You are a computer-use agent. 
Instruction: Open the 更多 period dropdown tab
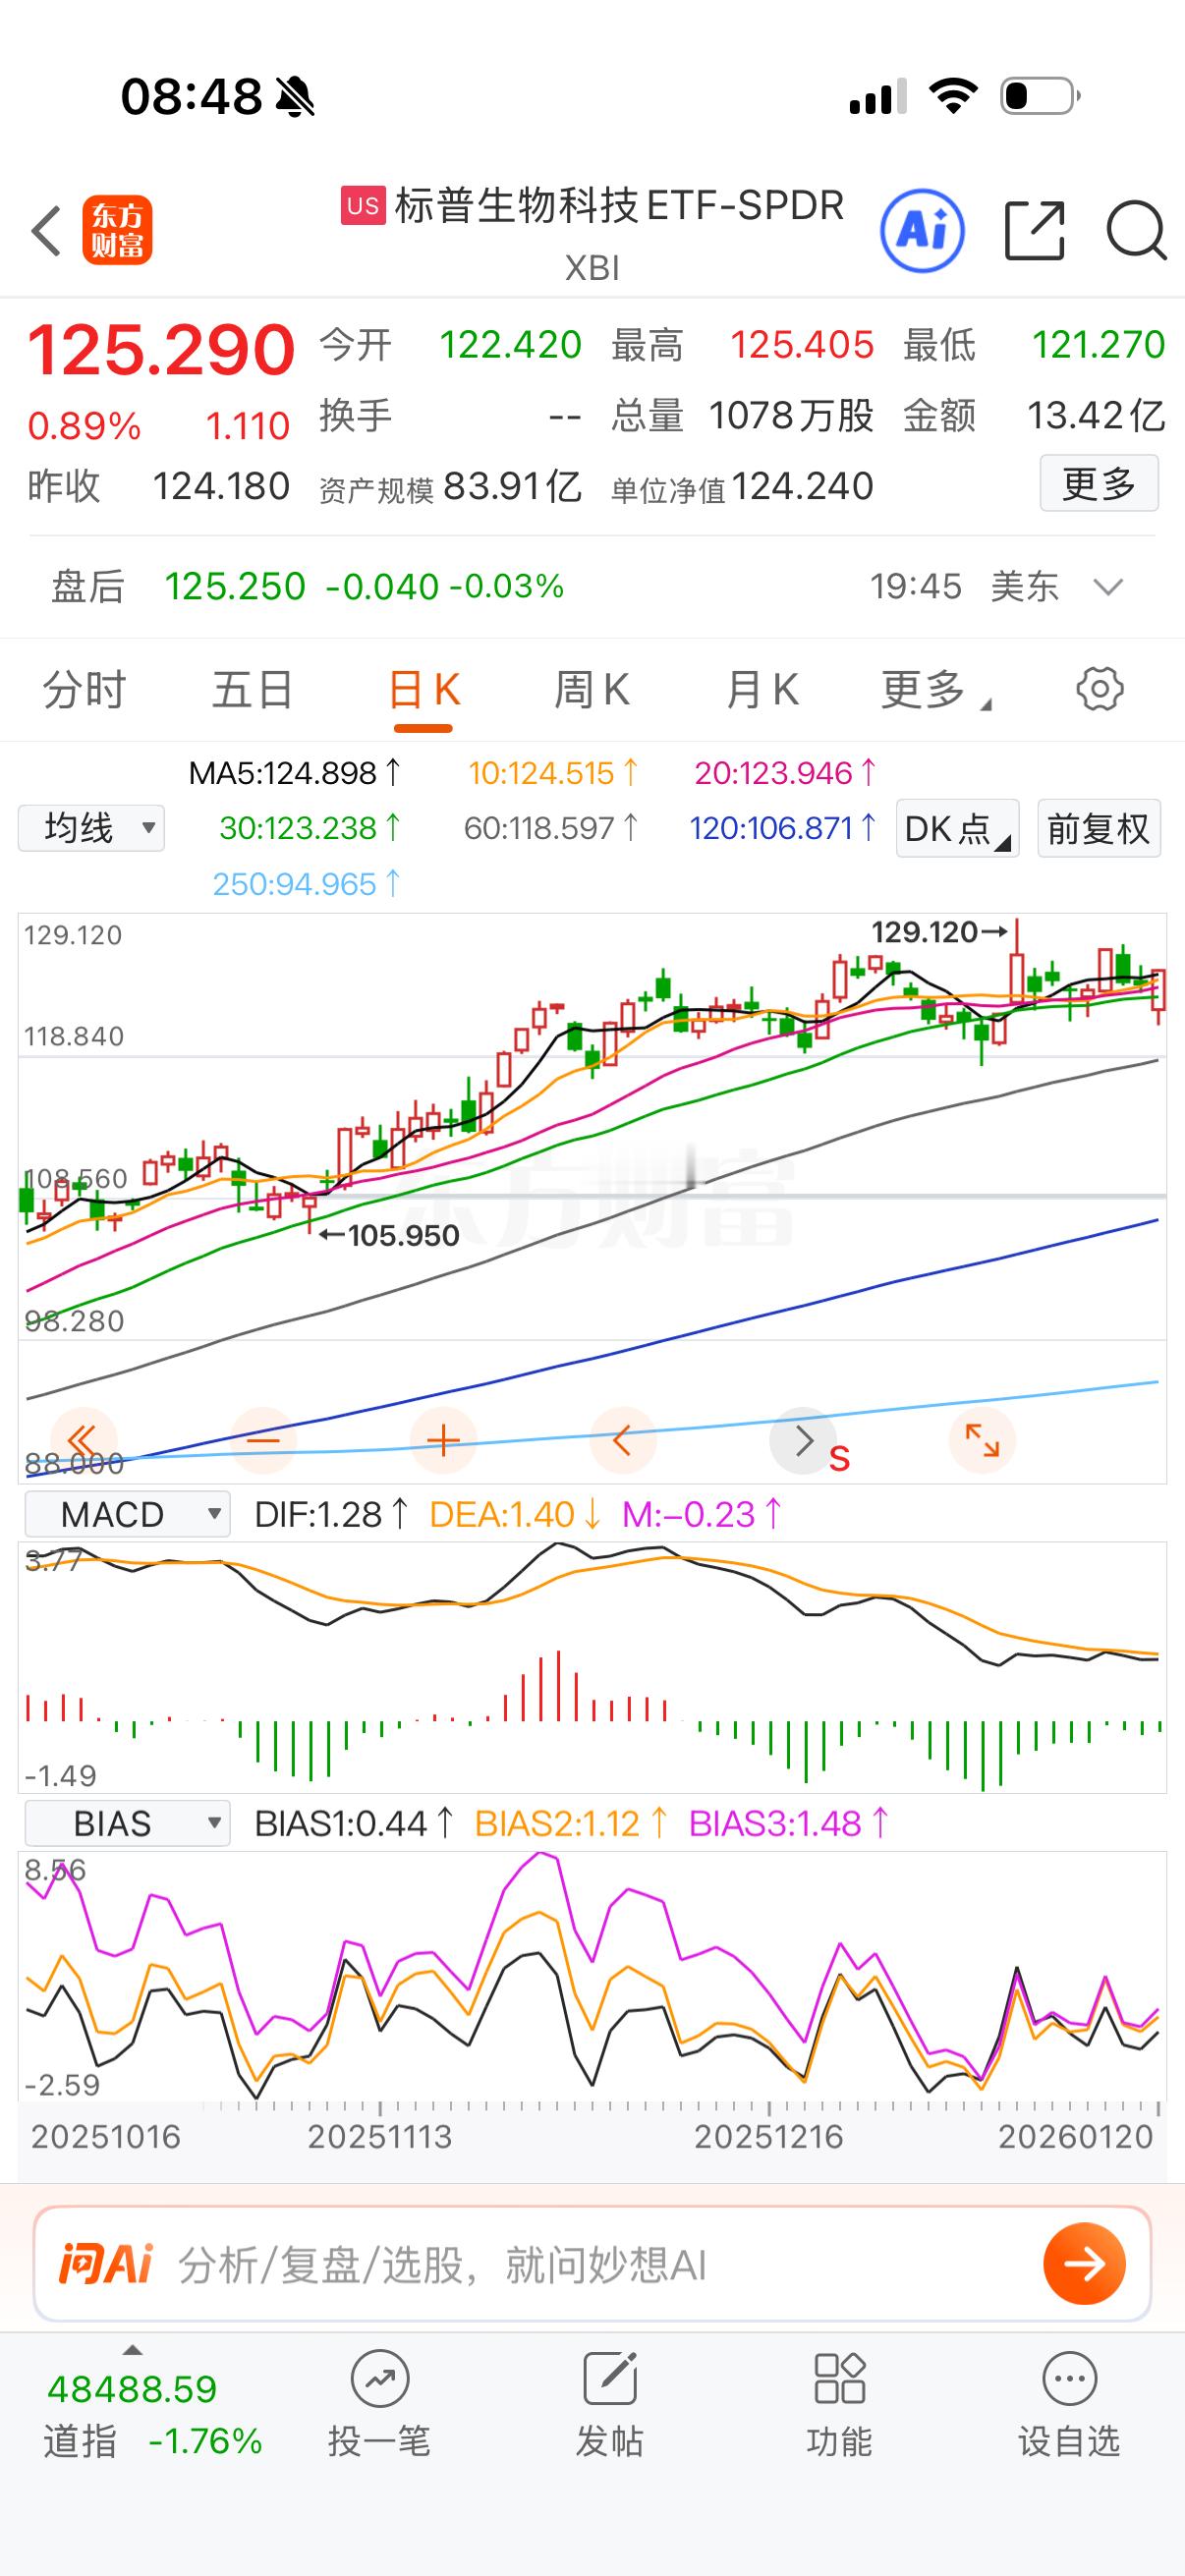pos(935,690)
